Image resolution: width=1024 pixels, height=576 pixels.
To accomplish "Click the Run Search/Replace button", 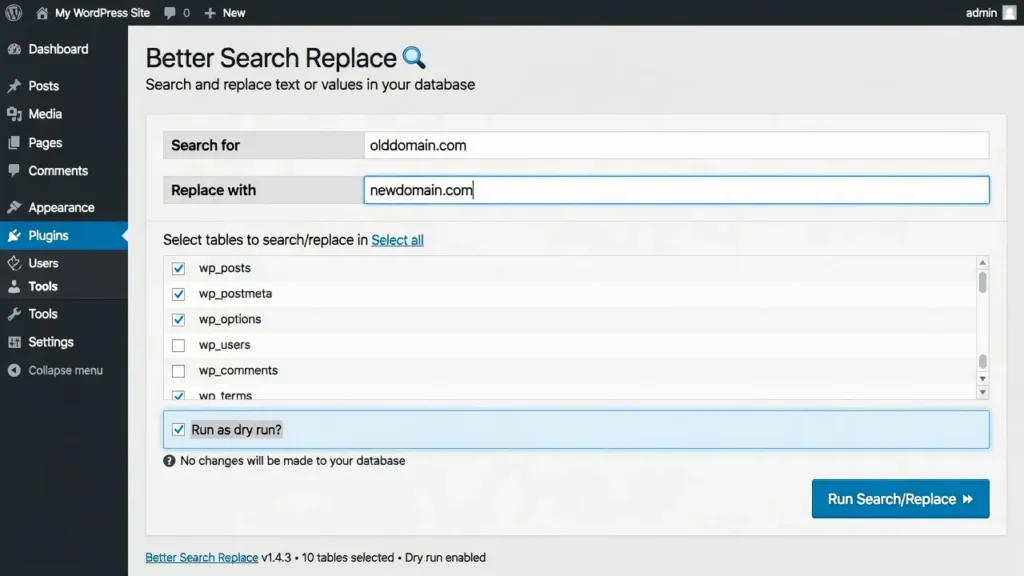I will tap(901, 499).
